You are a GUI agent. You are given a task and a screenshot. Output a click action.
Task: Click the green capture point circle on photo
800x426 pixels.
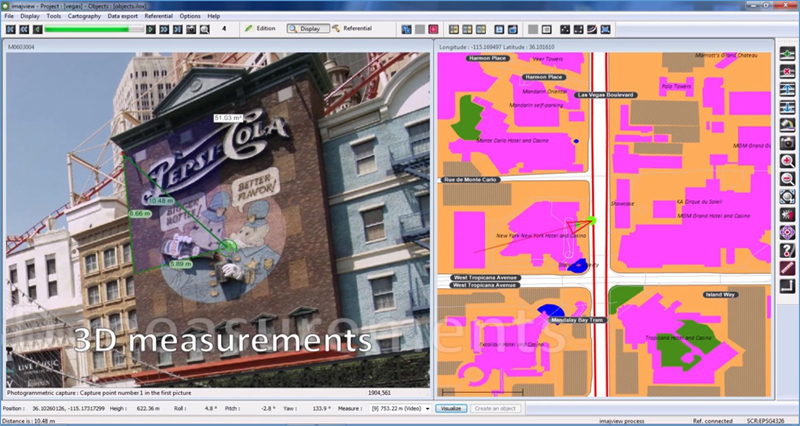(228, 247)
